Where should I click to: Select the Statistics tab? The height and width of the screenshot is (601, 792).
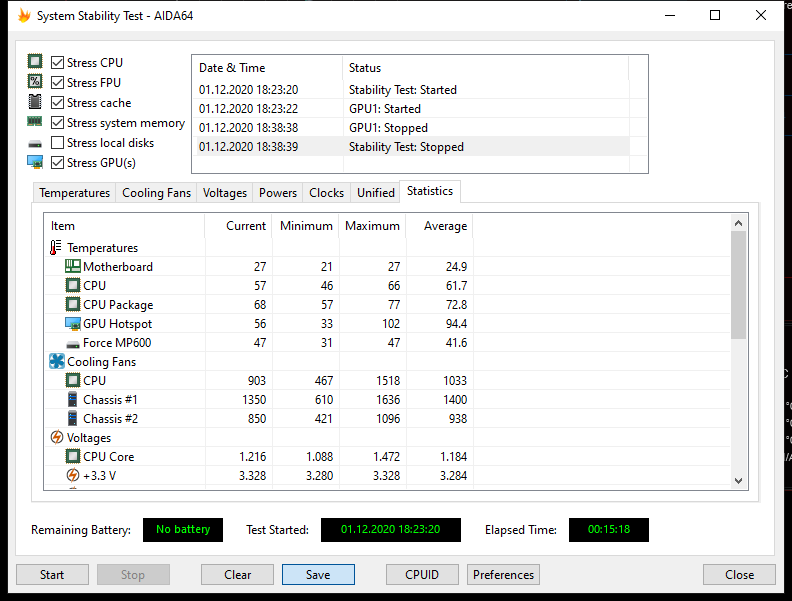(x=430, y=191)
